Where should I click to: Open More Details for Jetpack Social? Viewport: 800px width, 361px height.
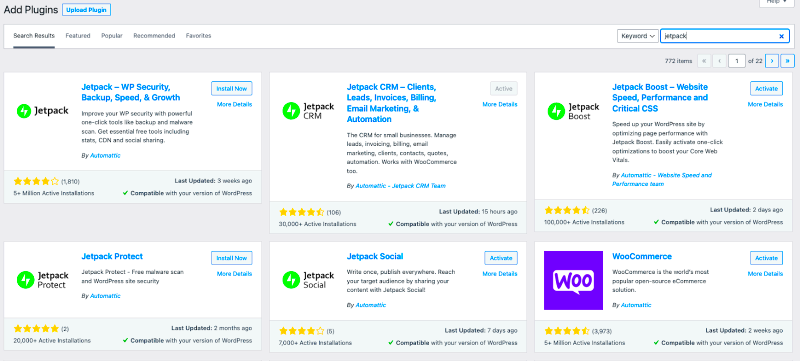500,274
